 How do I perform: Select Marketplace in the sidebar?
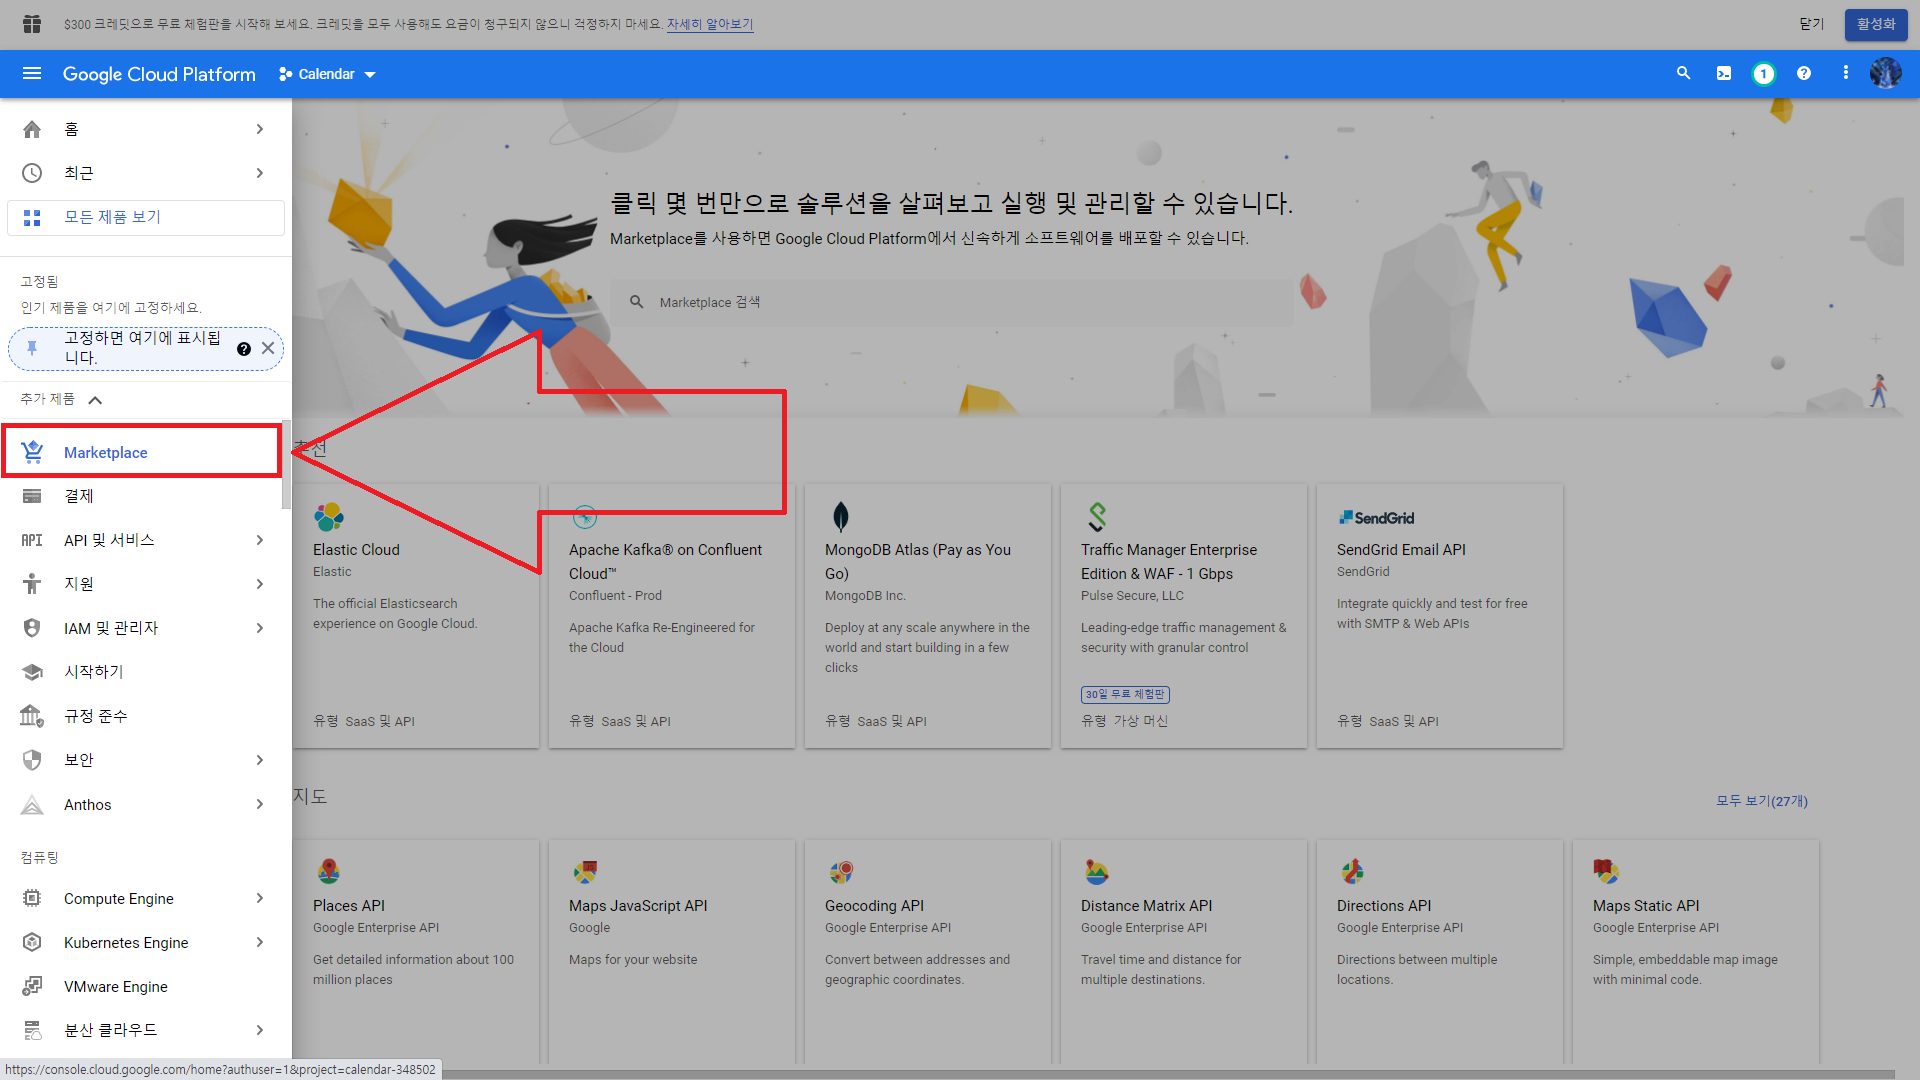pos(106,453)
